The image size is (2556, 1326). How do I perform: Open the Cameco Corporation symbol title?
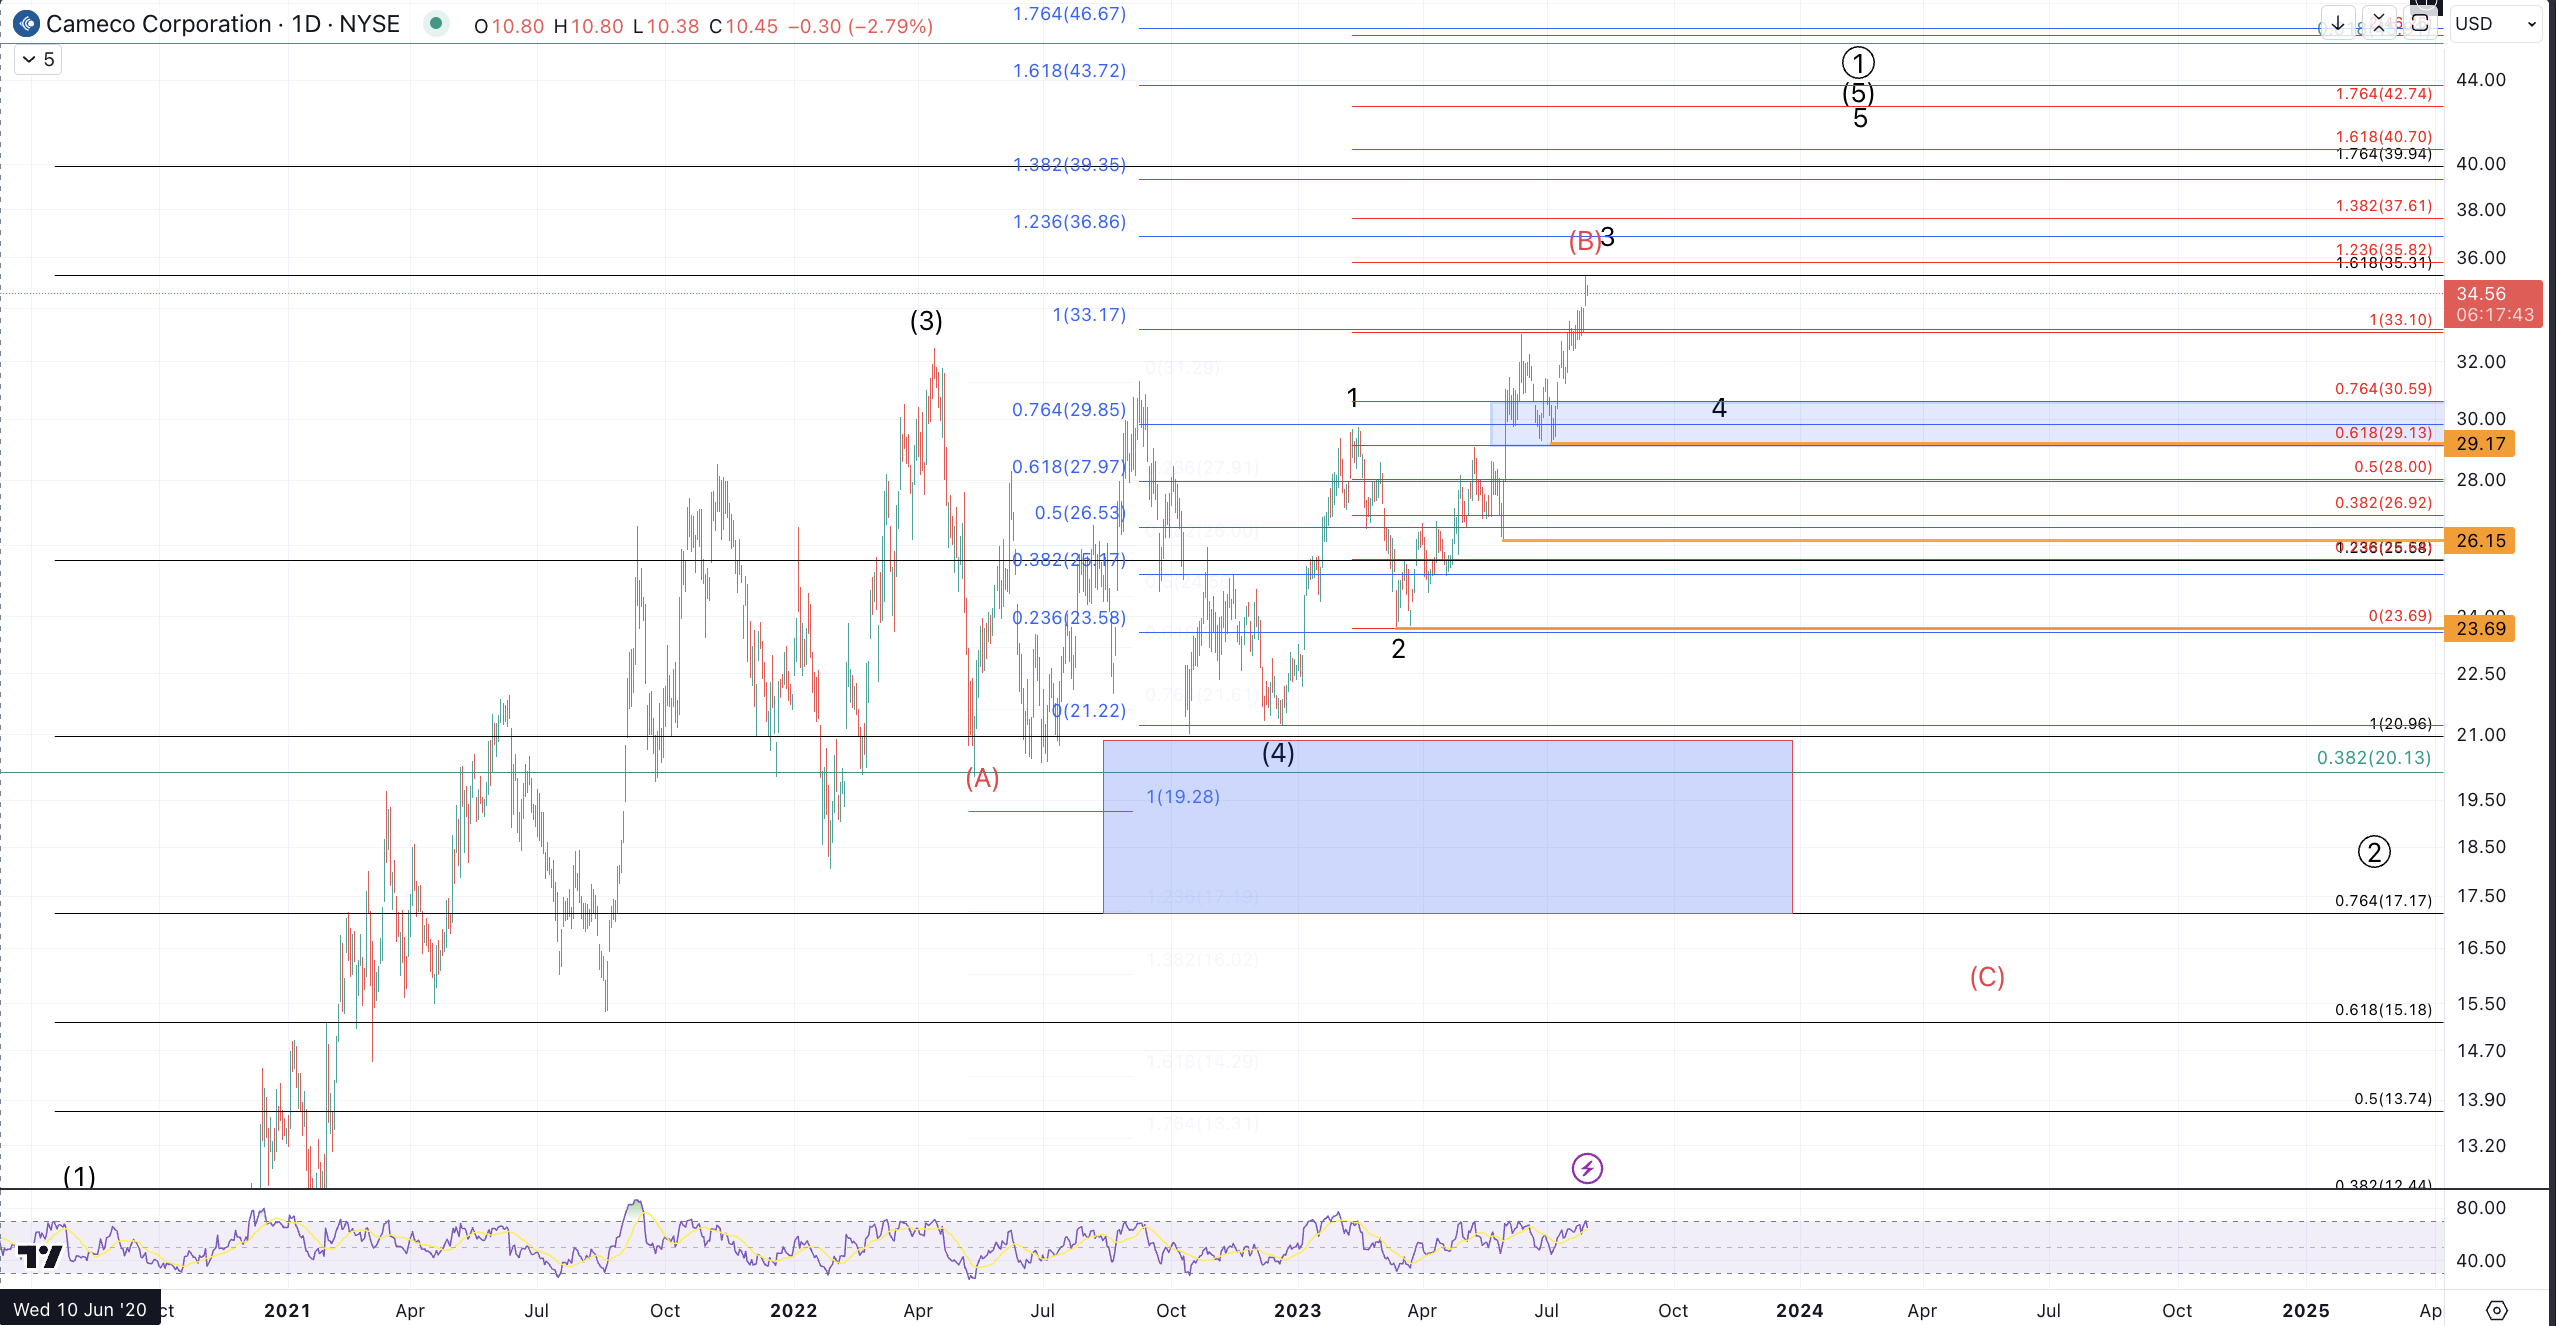coord(222,24)
